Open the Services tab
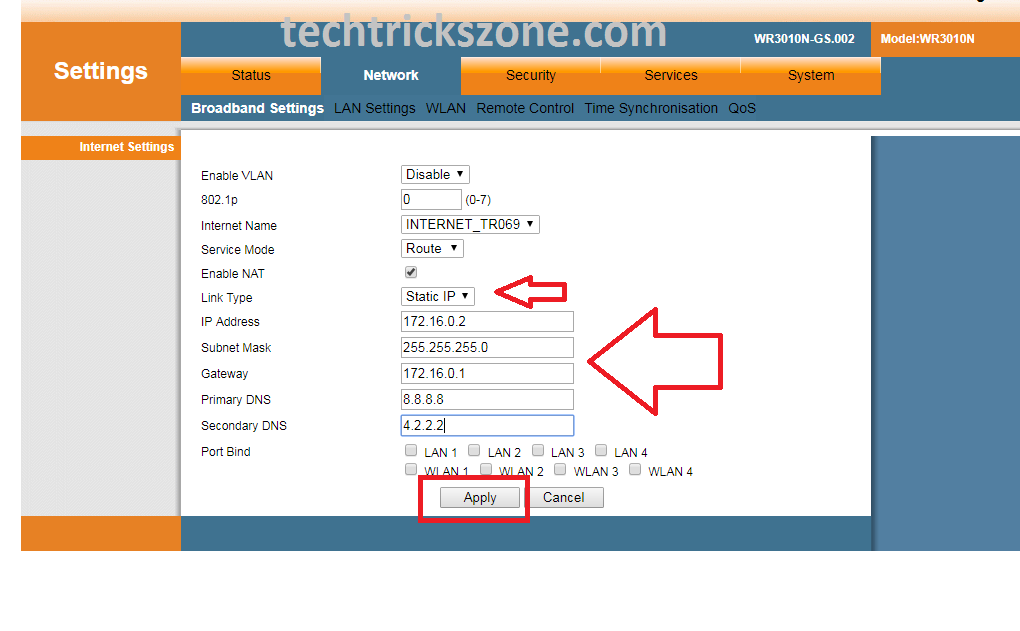This screenshot has width=1020, height=631. pyautogui.click(x=671, y=76)
